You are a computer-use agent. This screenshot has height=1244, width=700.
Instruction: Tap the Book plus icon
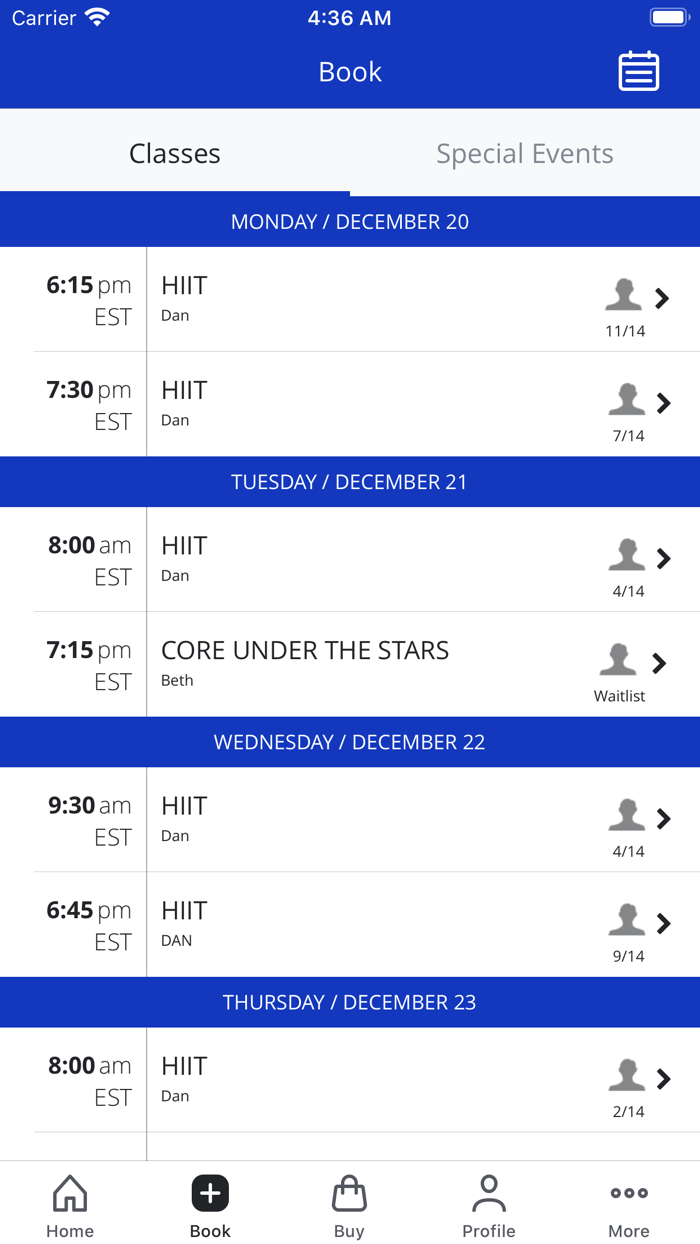[x=210, y=1193]
